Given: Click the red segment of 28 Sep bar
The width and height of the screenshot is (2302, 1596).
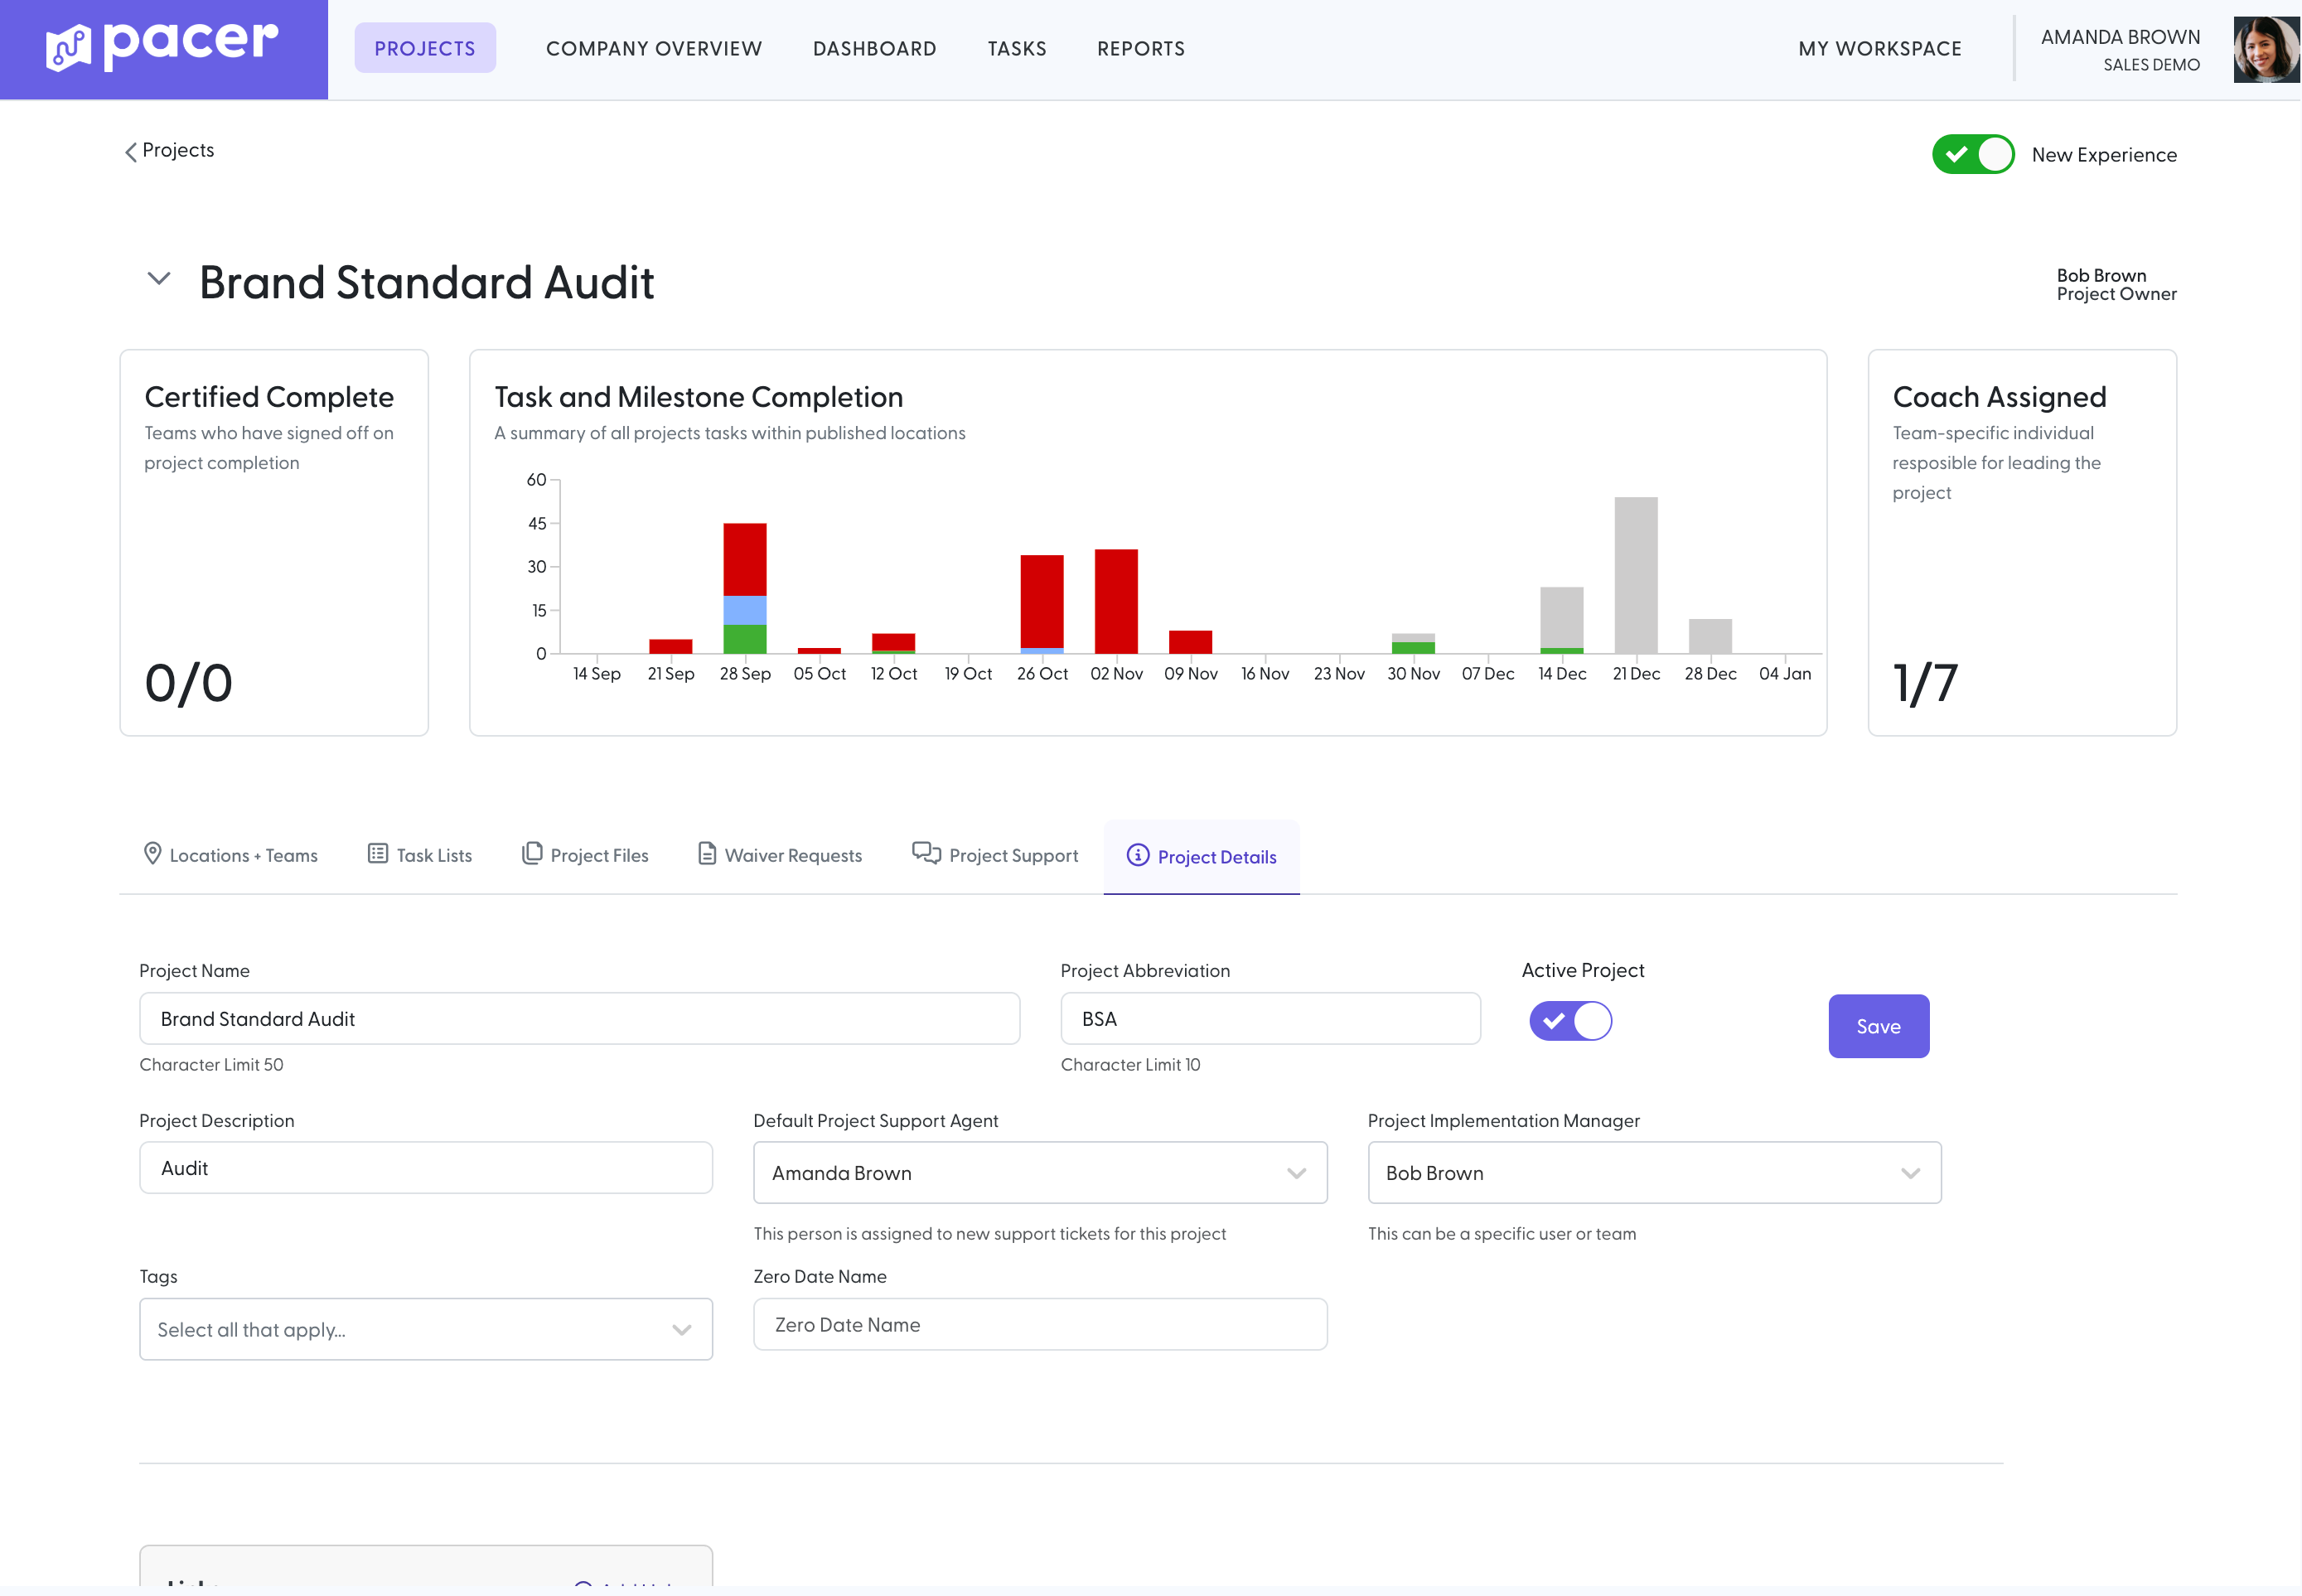Looking at the screenshot, I should point(745,559).
